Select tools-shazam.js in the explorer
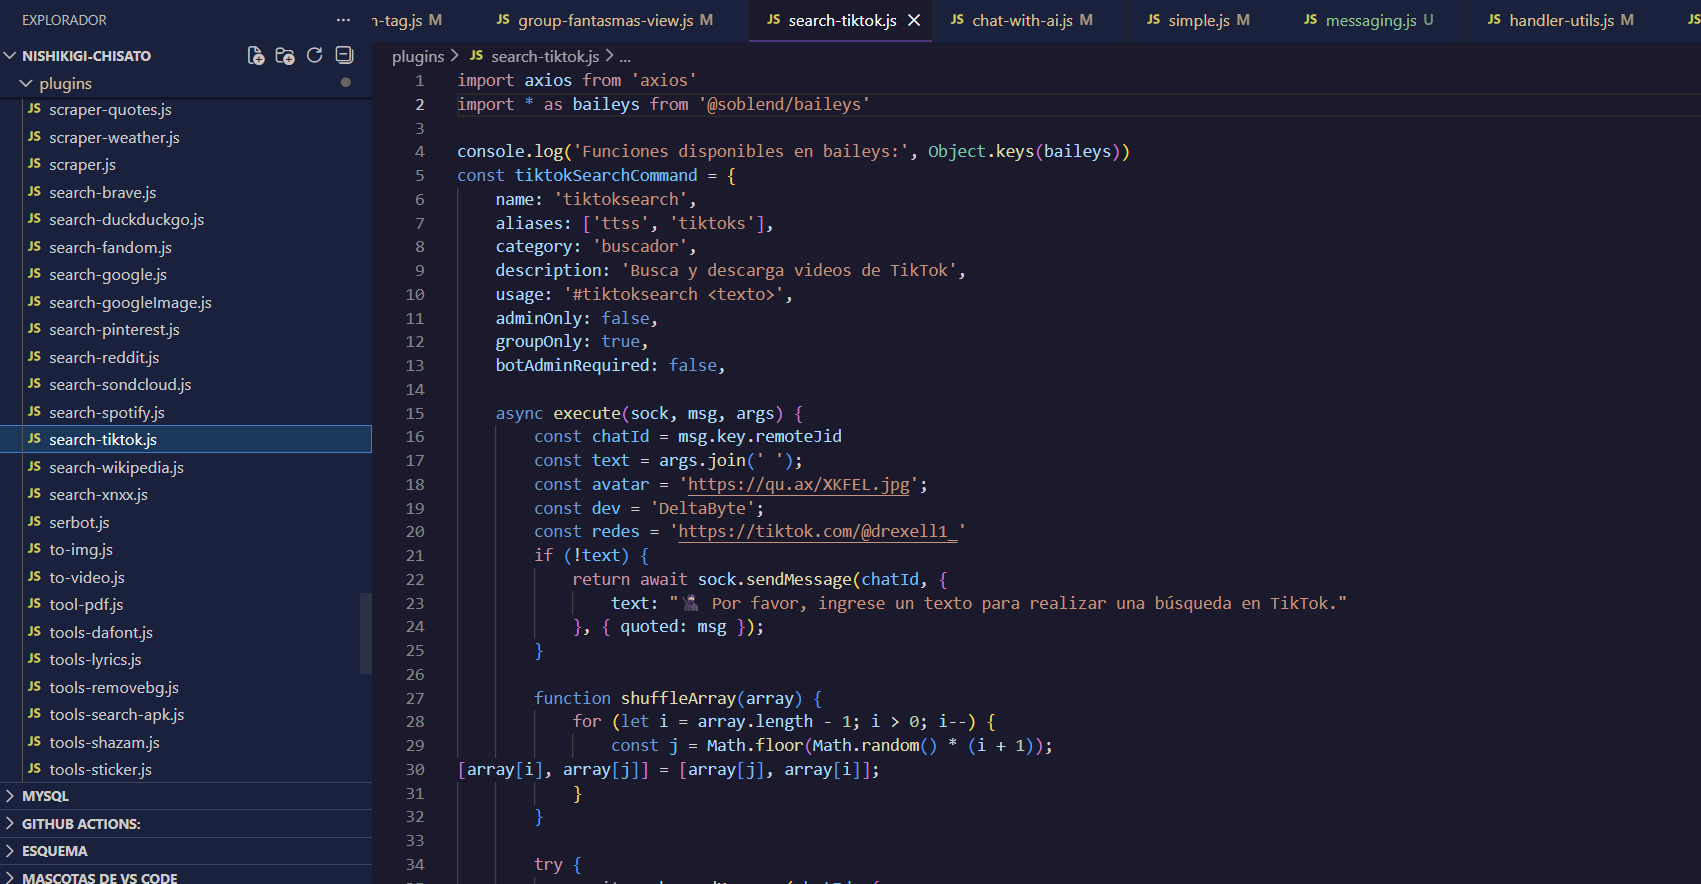This screenshot has height=884, width=1701. point(104,743)
